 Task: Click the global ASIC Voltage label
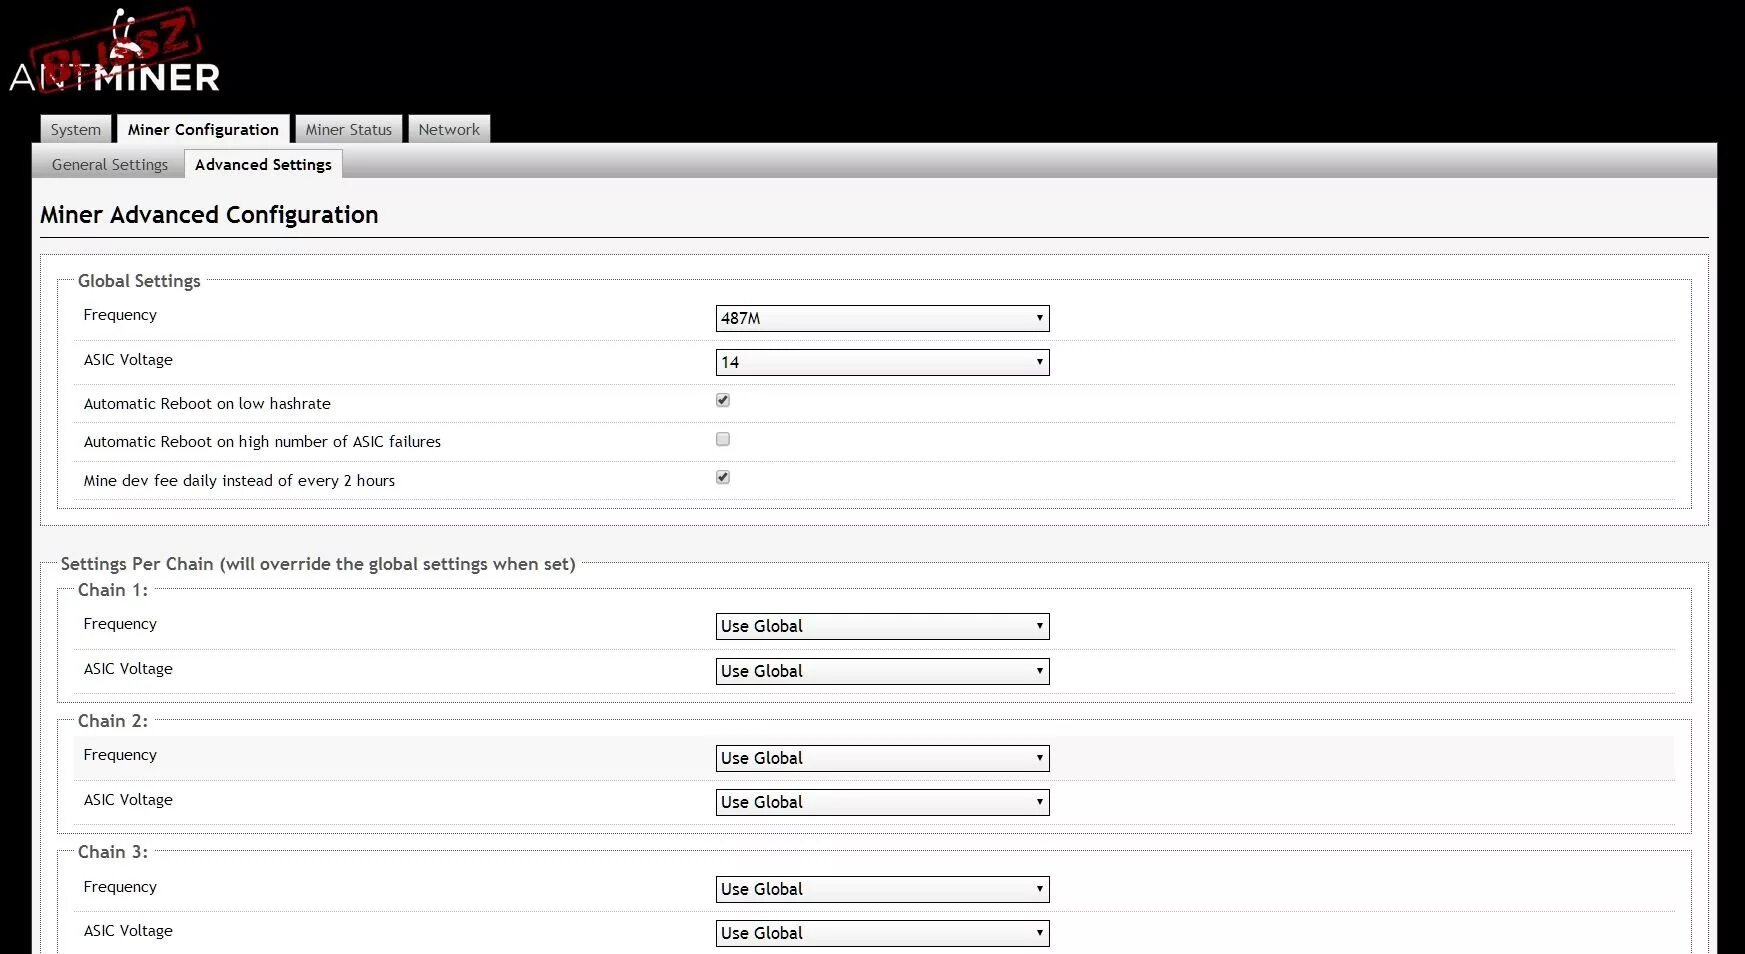click(128, 360)
